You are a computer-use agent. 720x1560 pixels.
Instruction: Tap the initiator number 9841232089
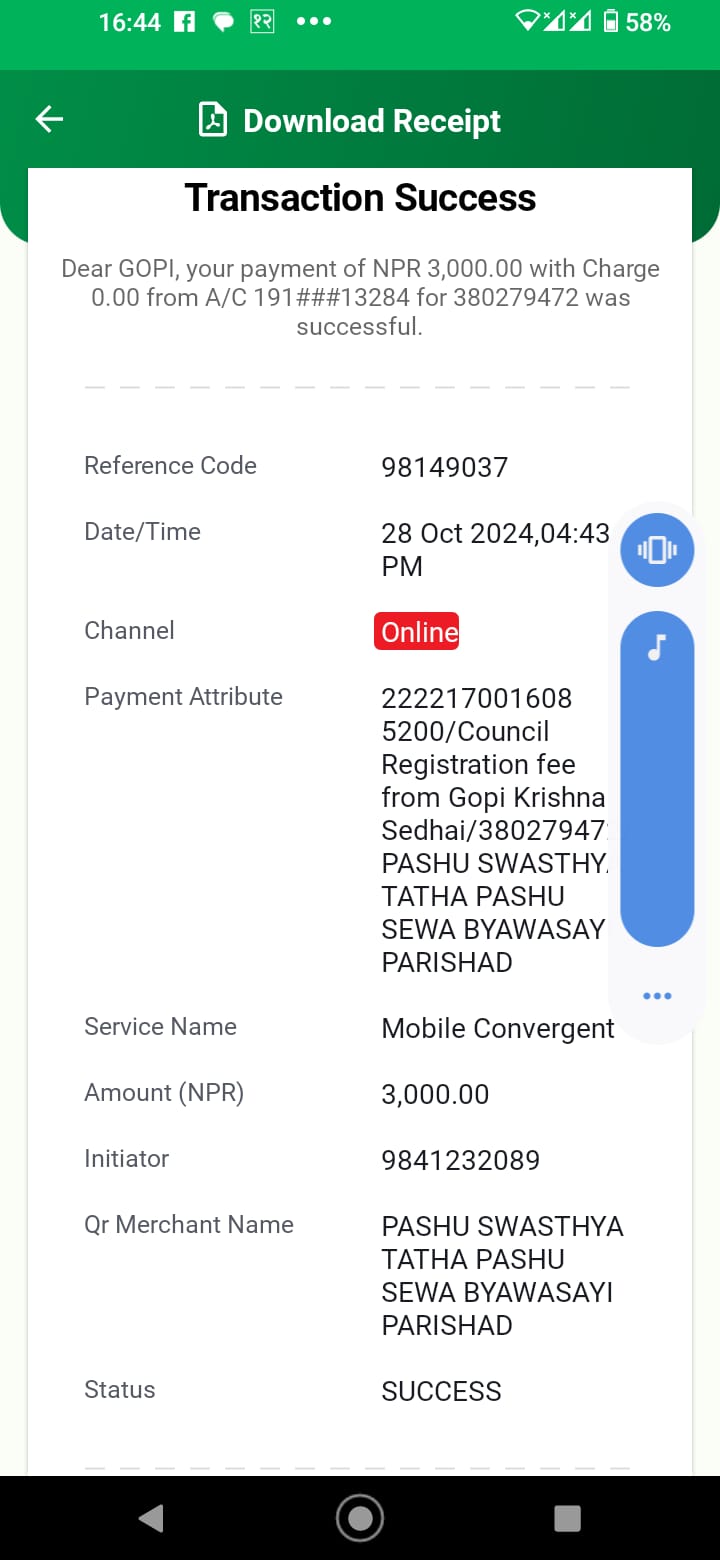[x=461, y=1160]
